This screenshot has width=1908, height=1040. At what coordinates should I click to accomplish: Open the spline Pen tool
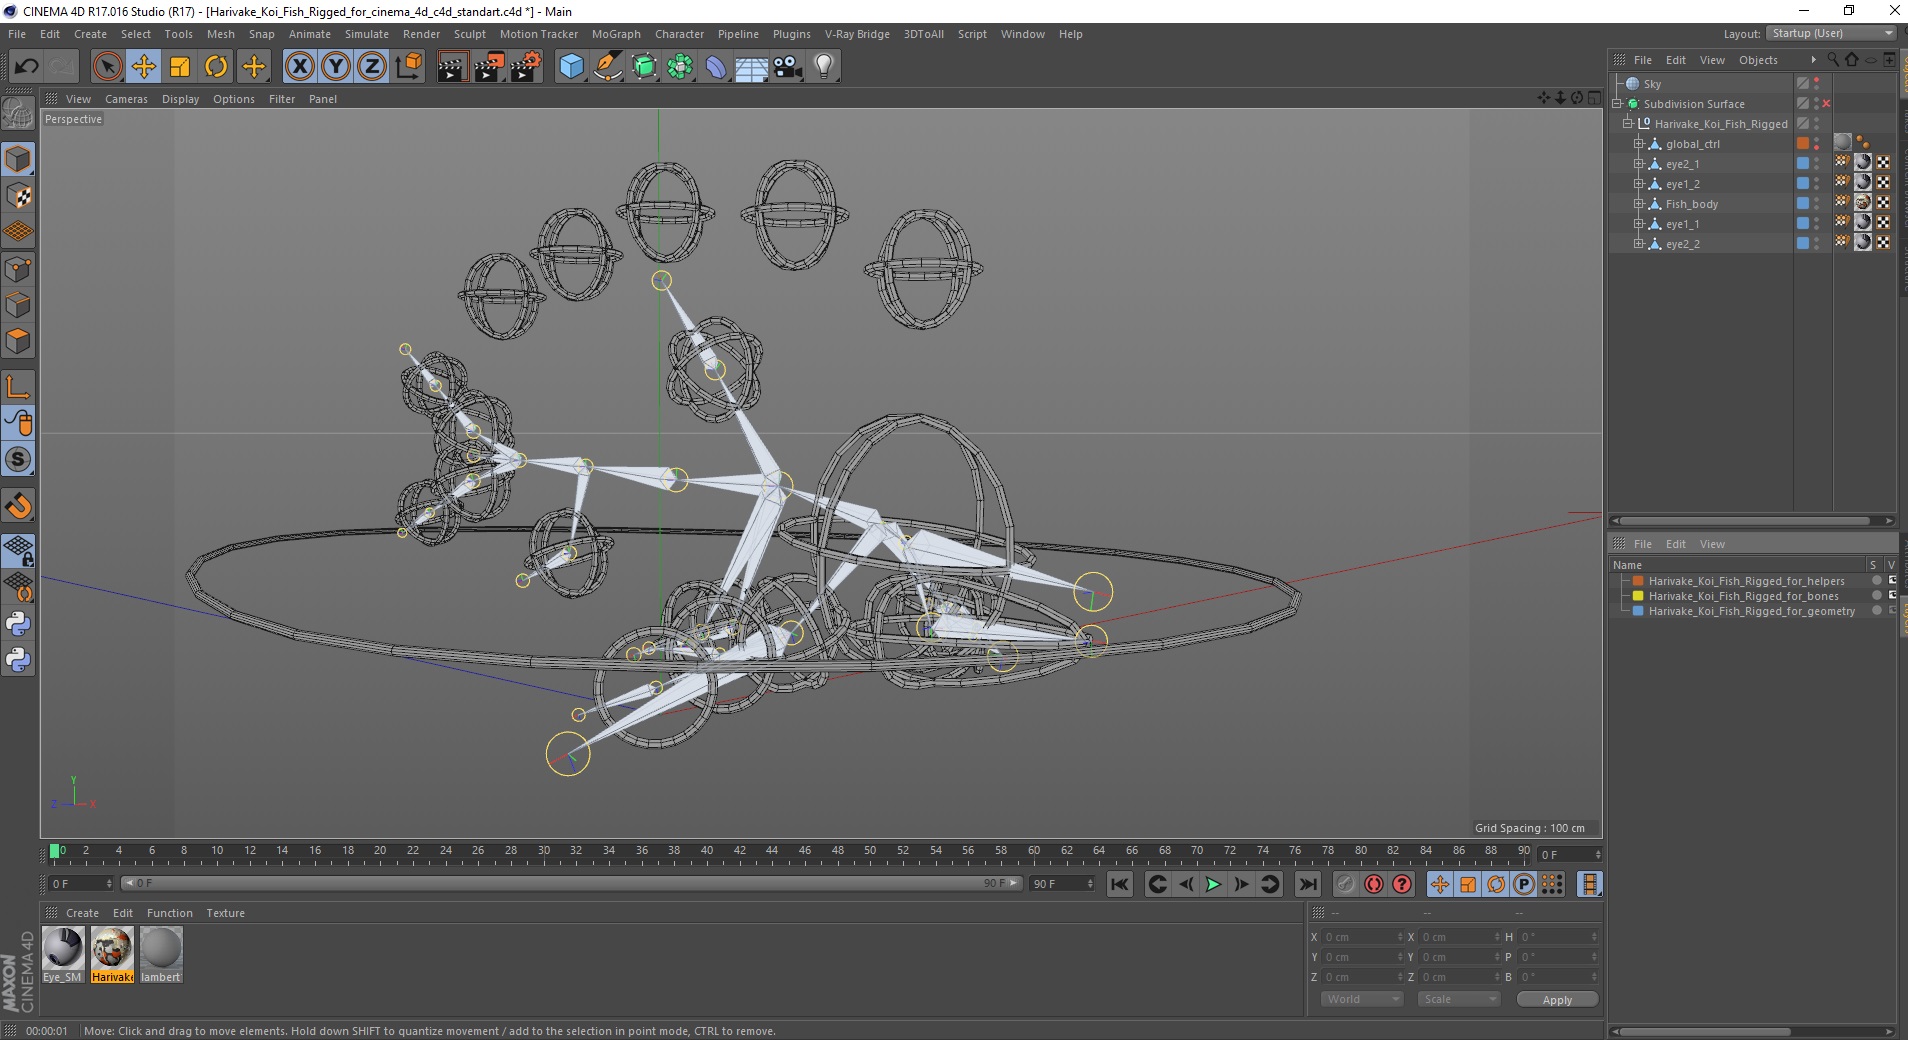coord(607,67)
